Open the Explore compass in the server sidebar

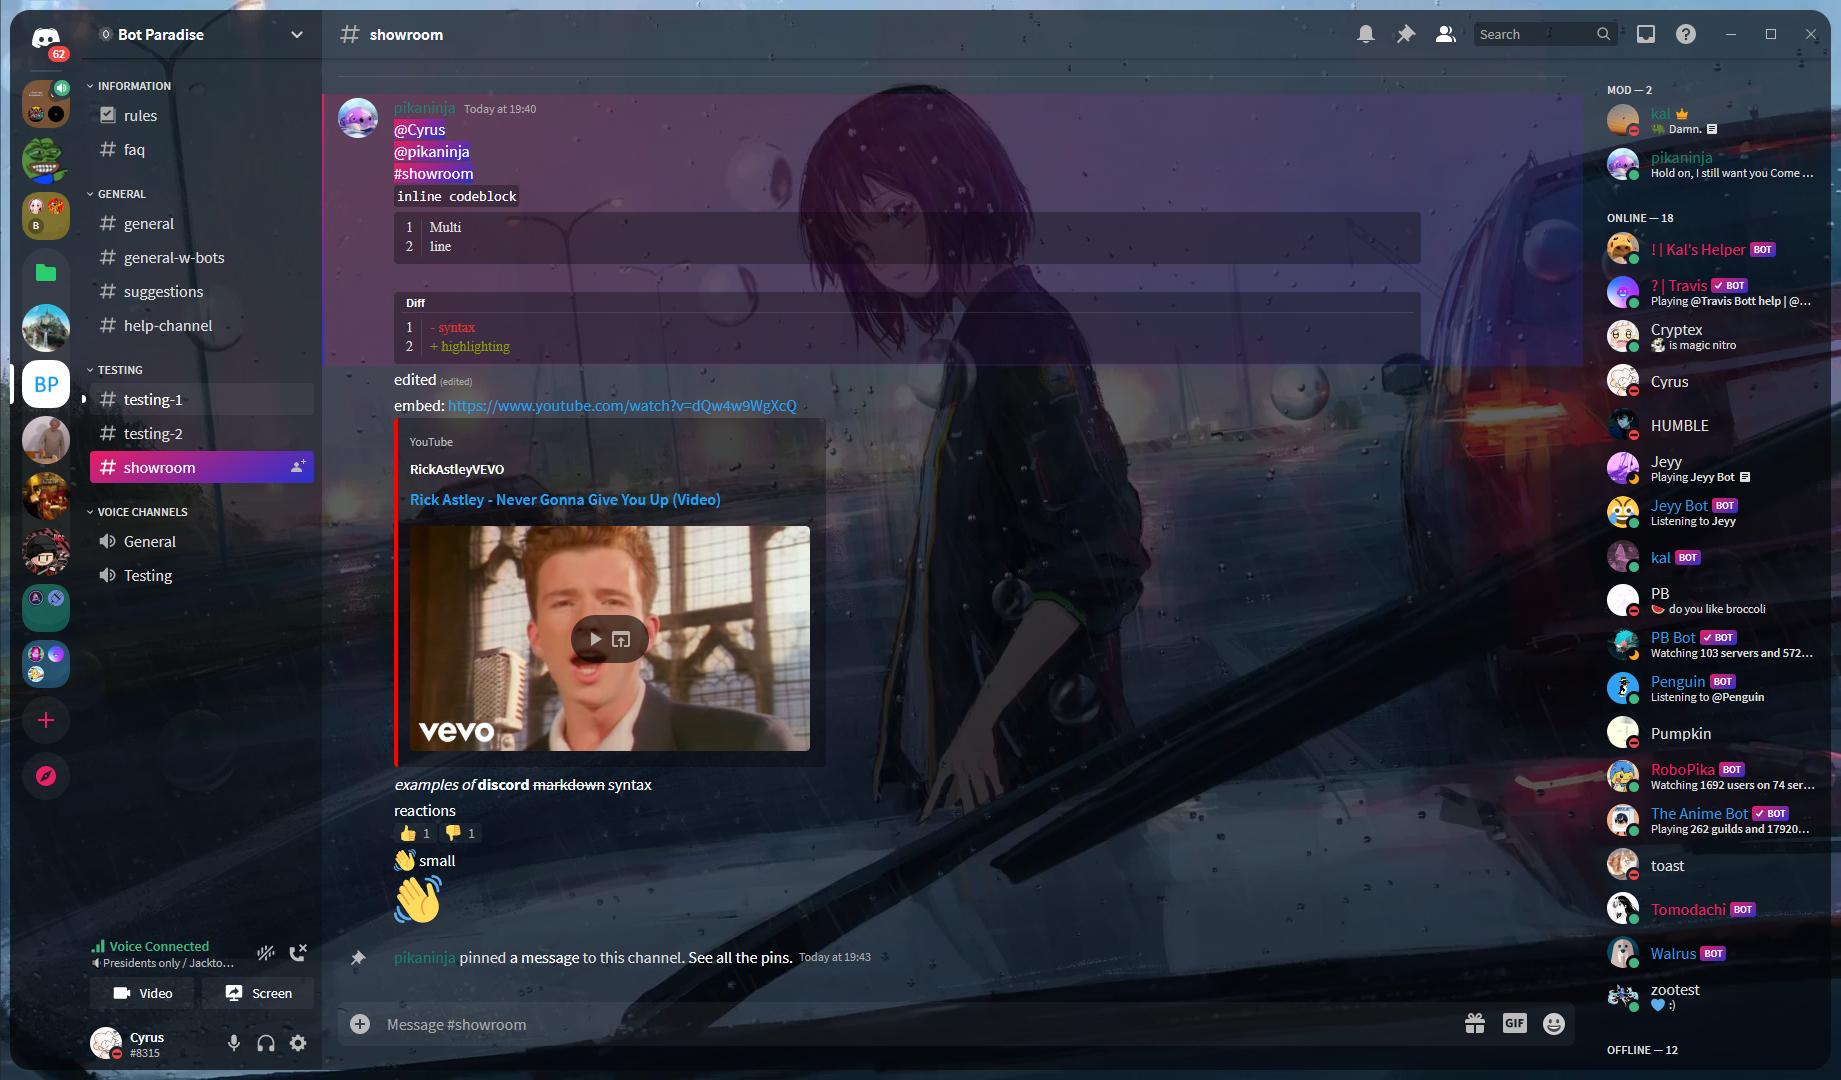tap(46, 775)
